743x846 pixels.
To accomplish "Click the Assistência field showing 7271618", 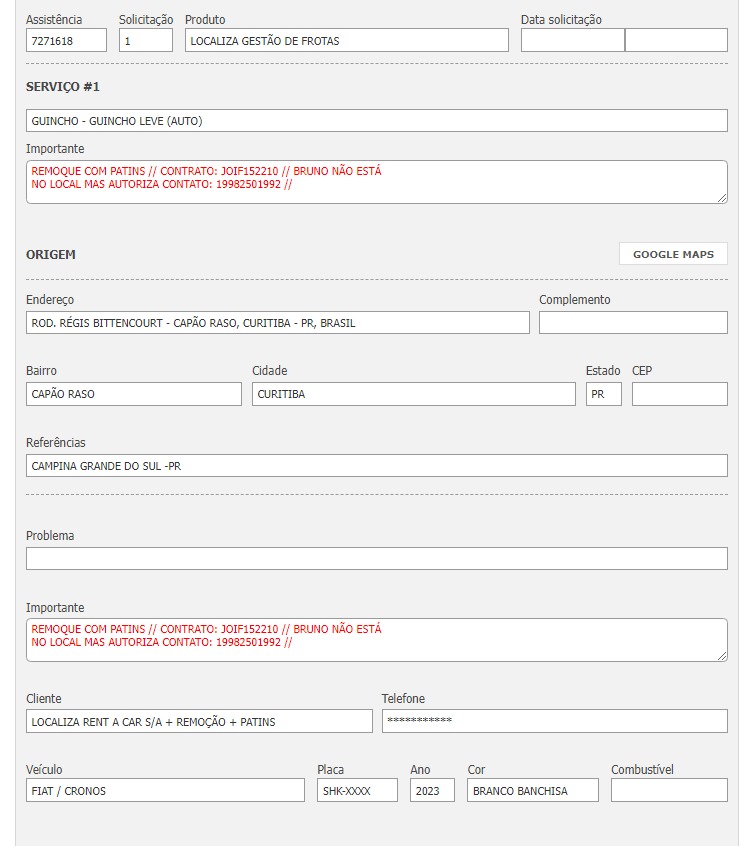I will click(66, 41).
